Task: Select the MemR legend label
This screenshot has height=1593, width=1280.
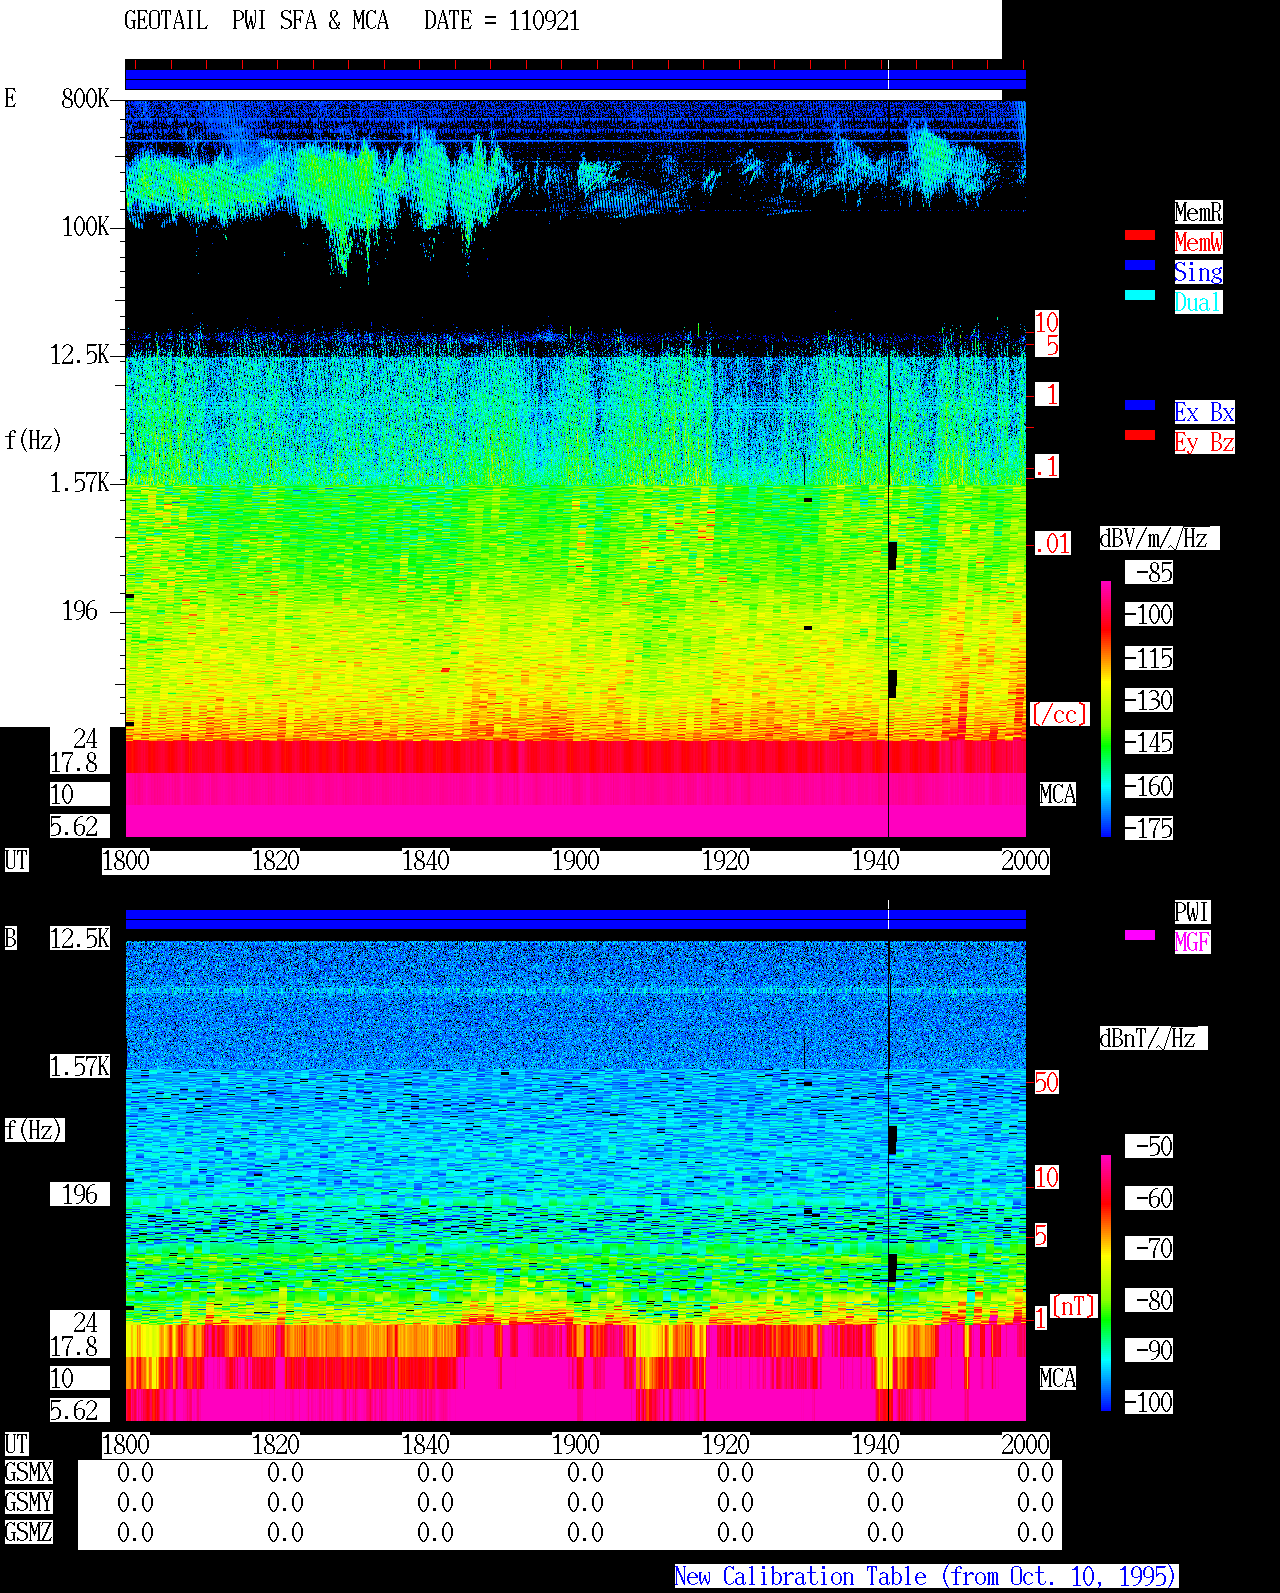Action: [1198, 212]
